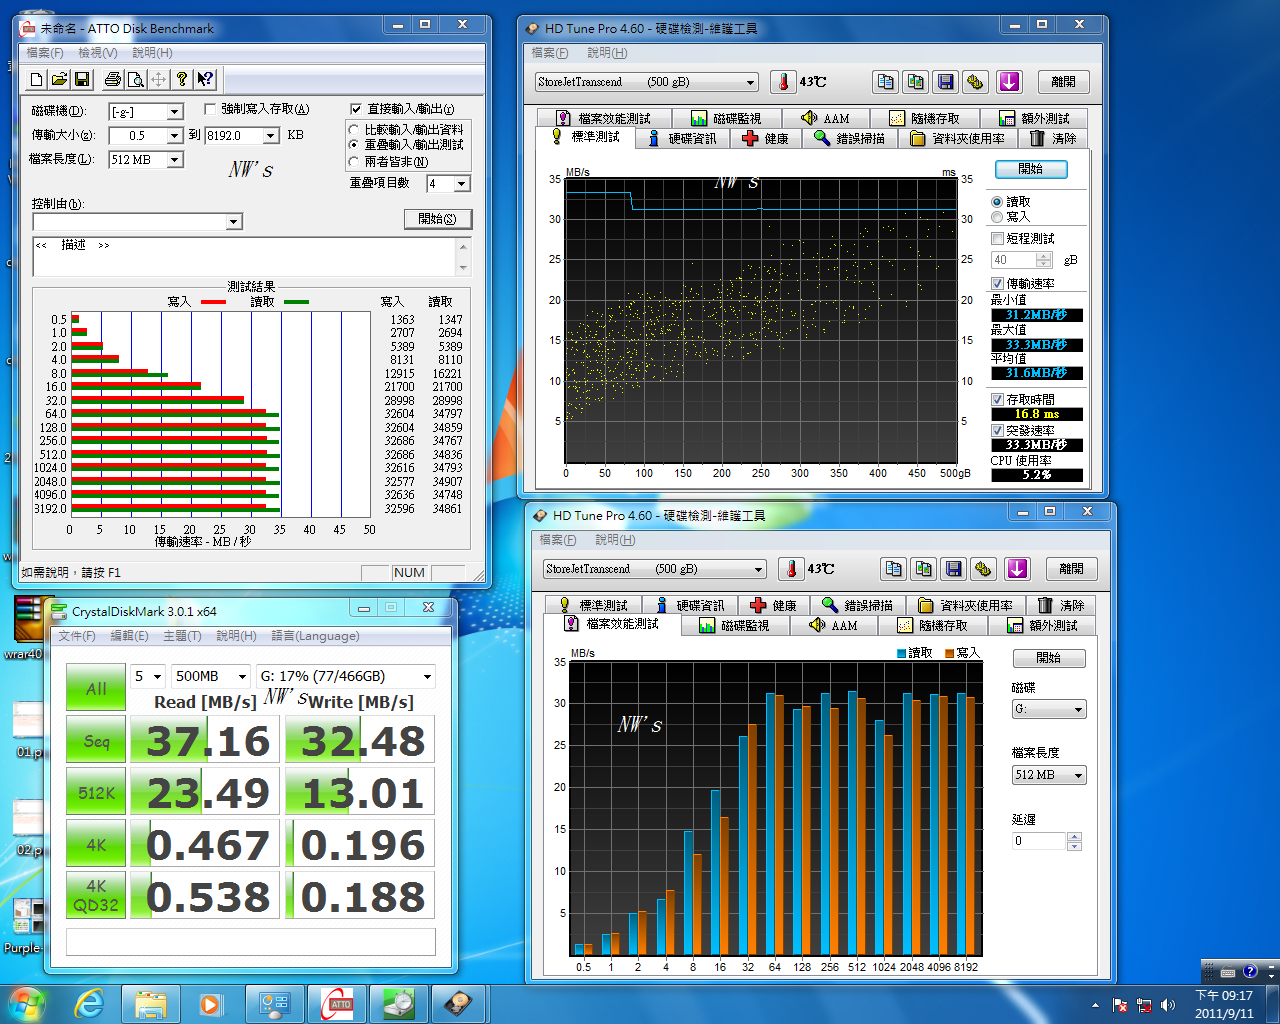Viewport: 1280px width, 1024px height.
Task: Launch Internet Explorer from the taskbar
Action: click(90, 1004)
